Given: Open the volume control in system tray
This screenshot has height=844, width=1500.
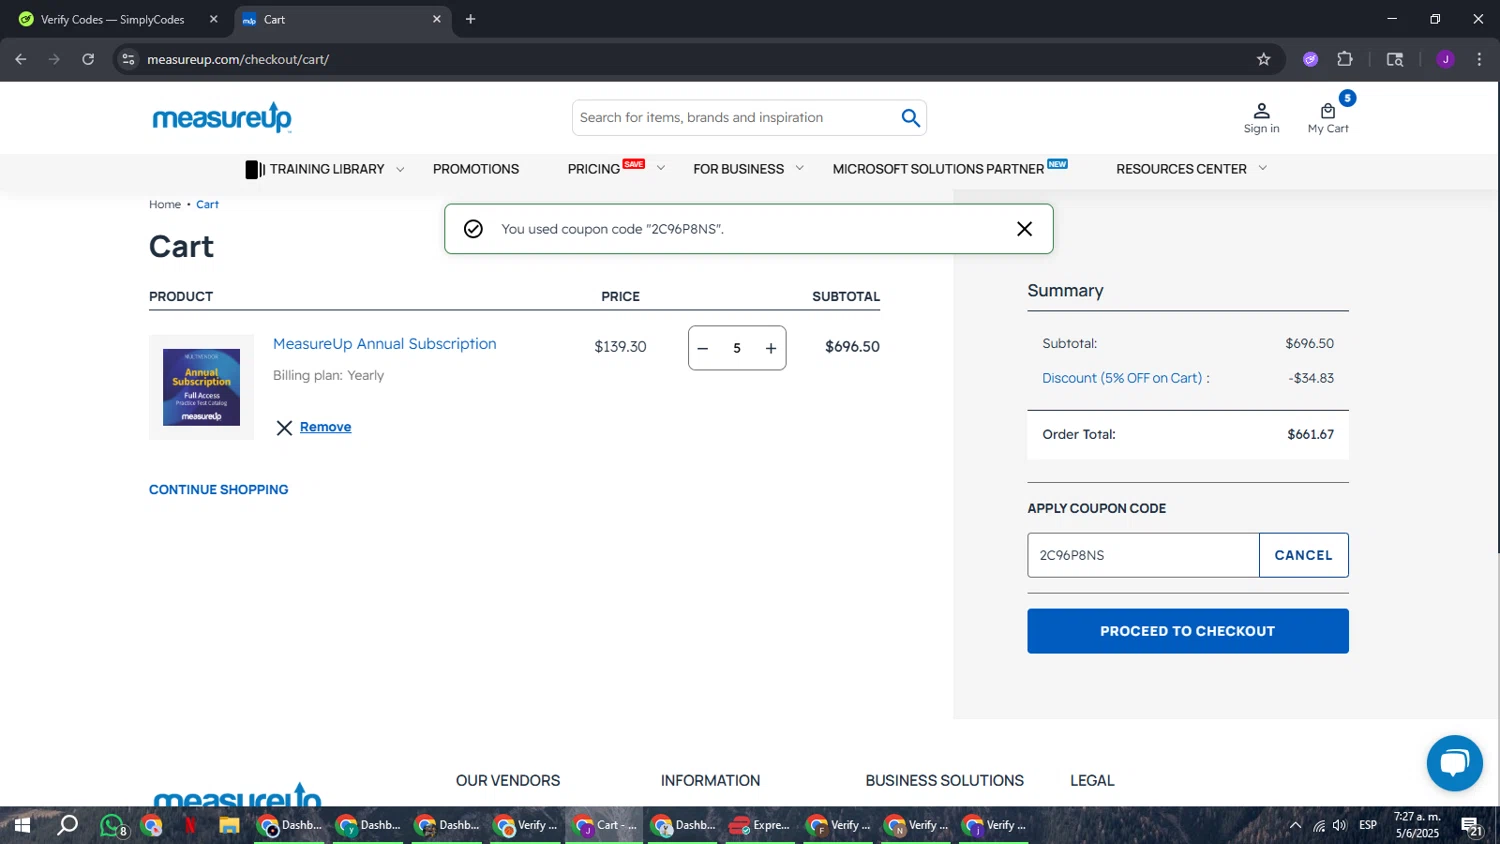Looking at the screenshot, I should [1339, 826].
